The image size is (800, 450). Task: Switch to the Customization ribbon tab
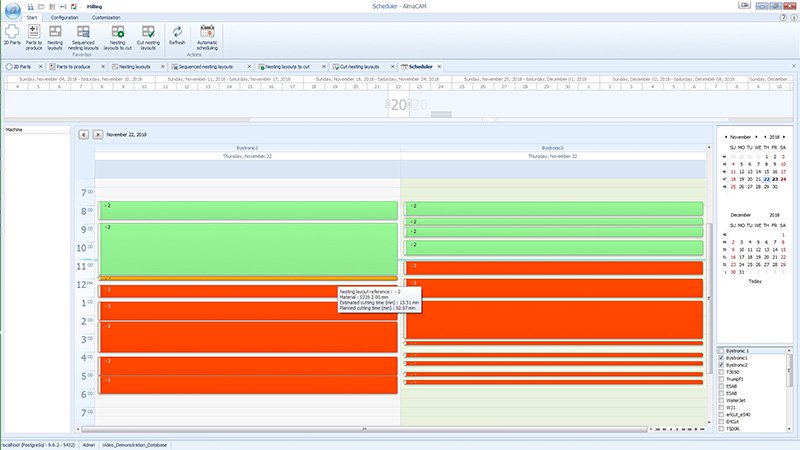pyautogui.click(x=106, y=17)
